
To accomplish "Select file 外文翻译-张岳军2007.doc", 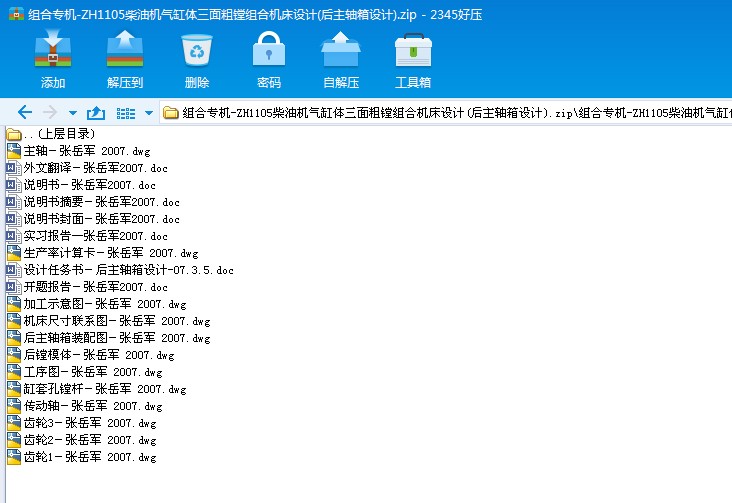I will point(87,168).
